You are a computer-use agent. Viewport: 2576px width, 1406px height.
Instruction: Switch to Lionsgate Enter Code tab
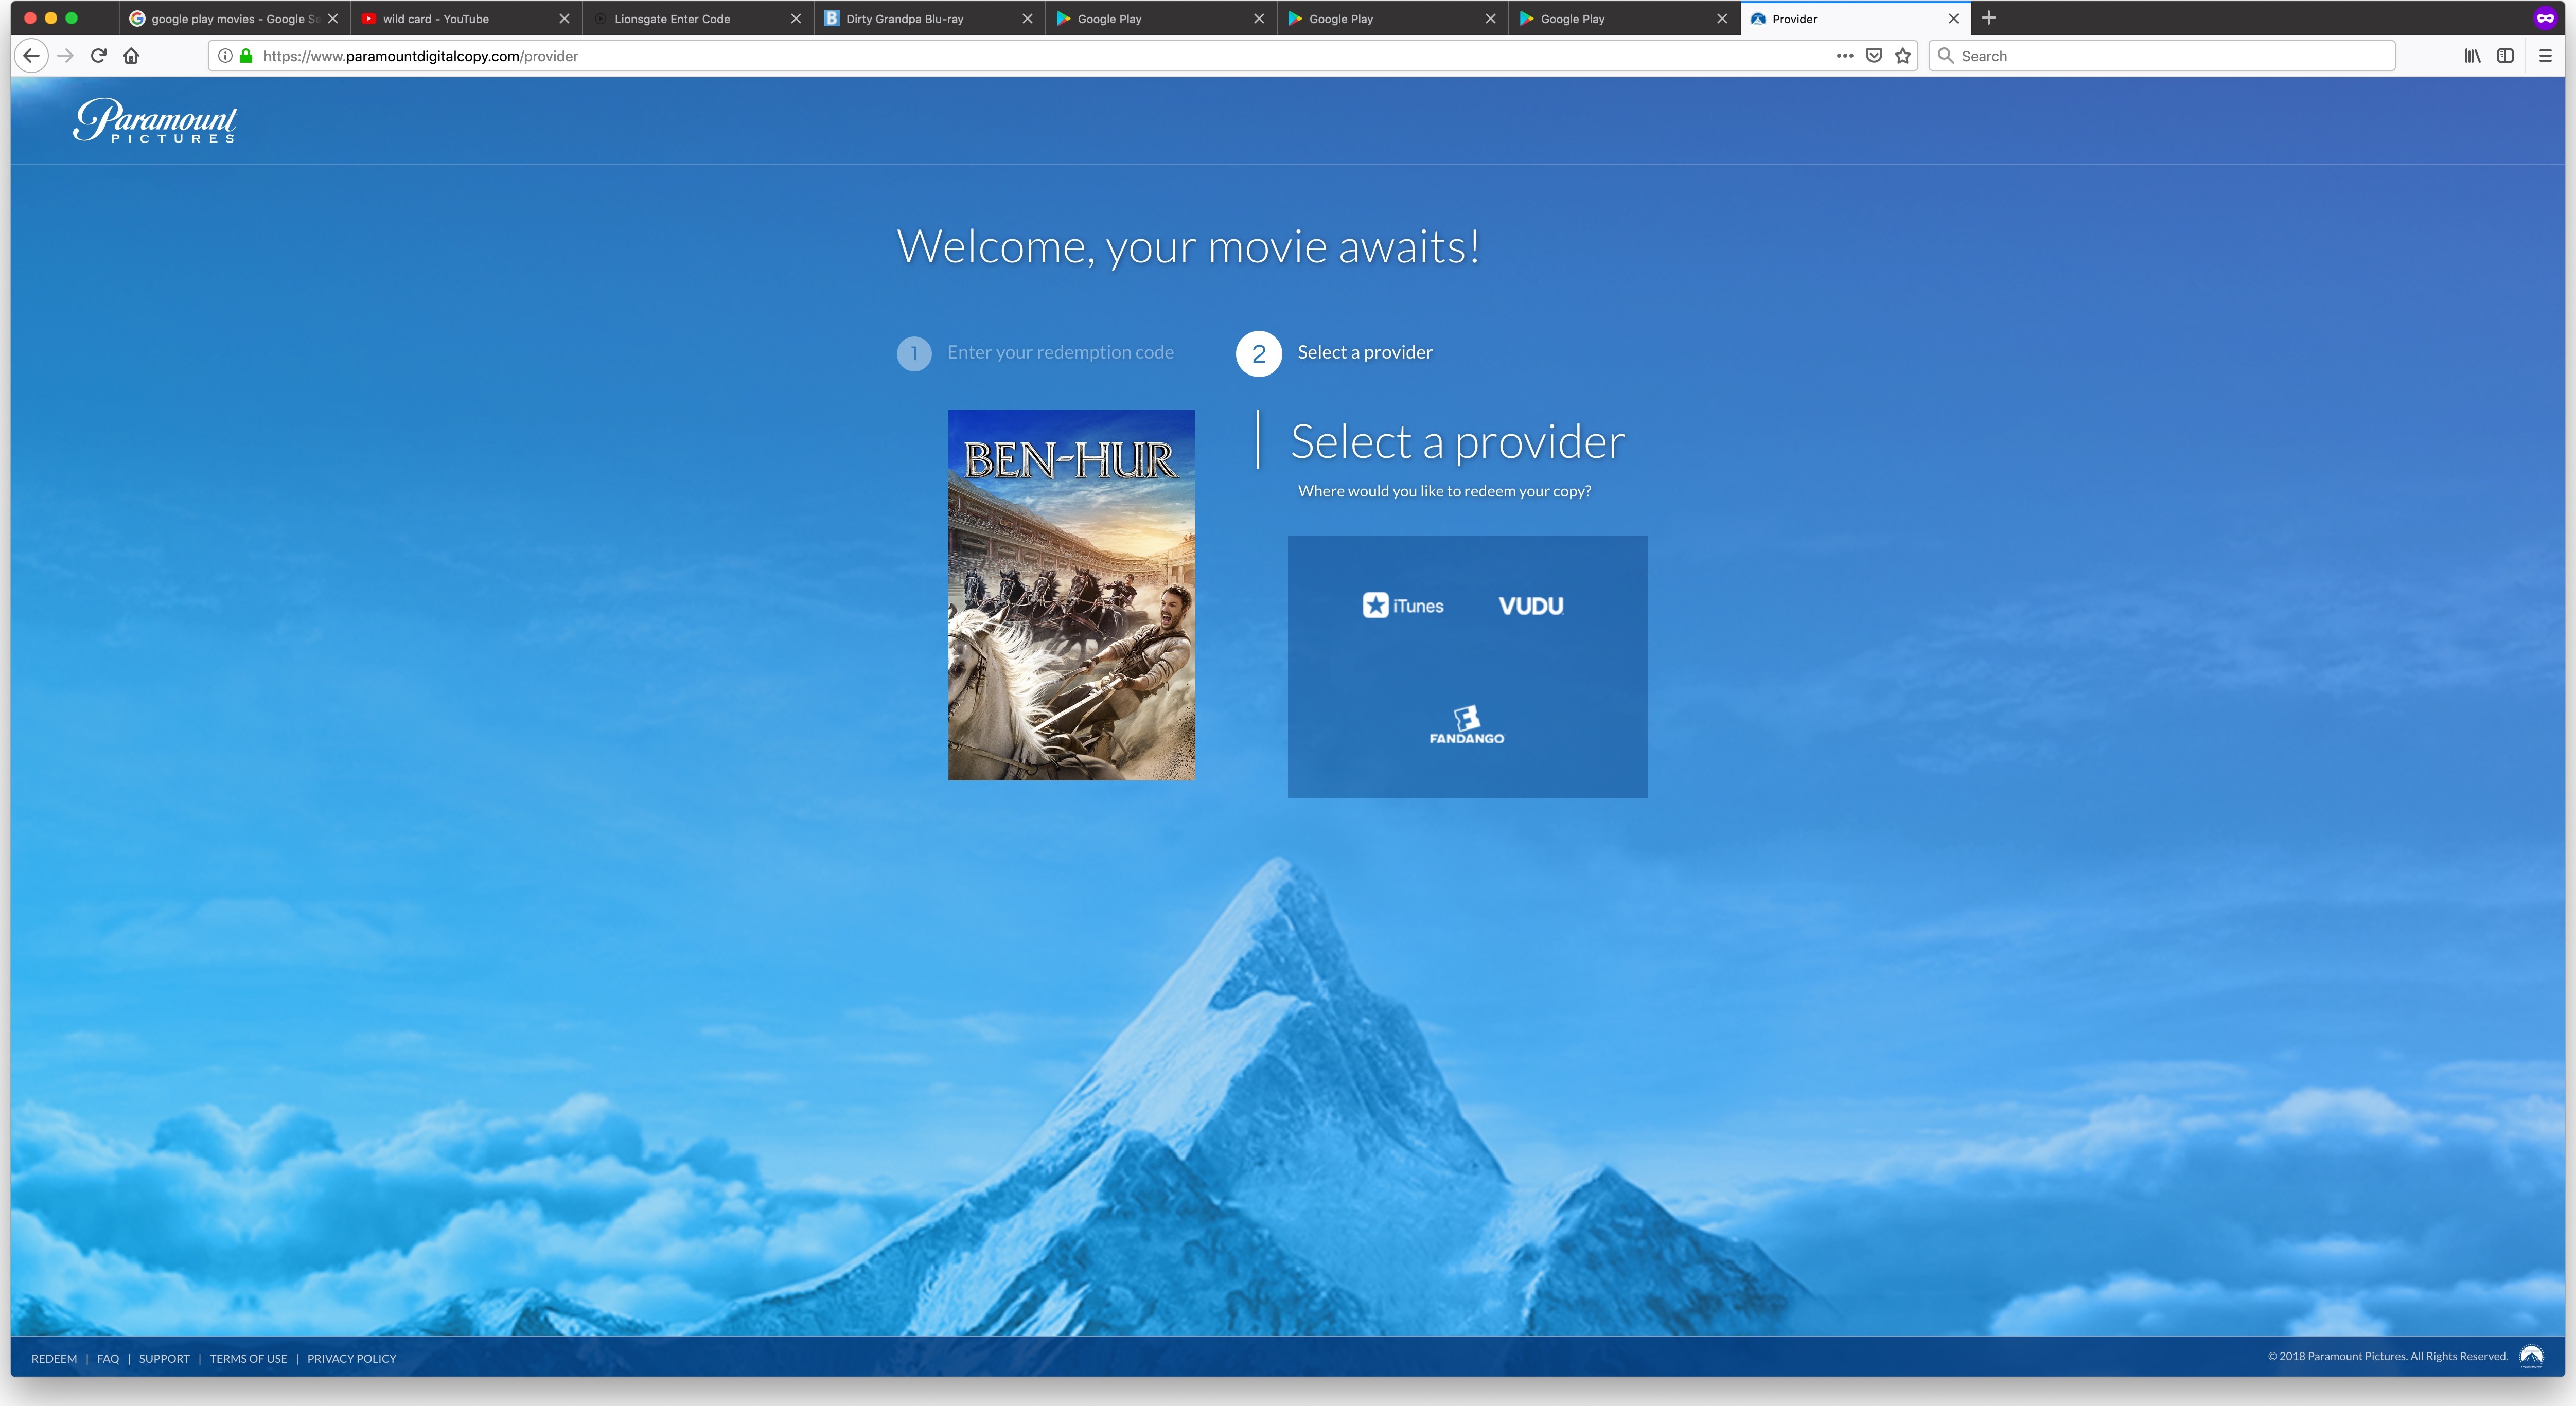698,18
